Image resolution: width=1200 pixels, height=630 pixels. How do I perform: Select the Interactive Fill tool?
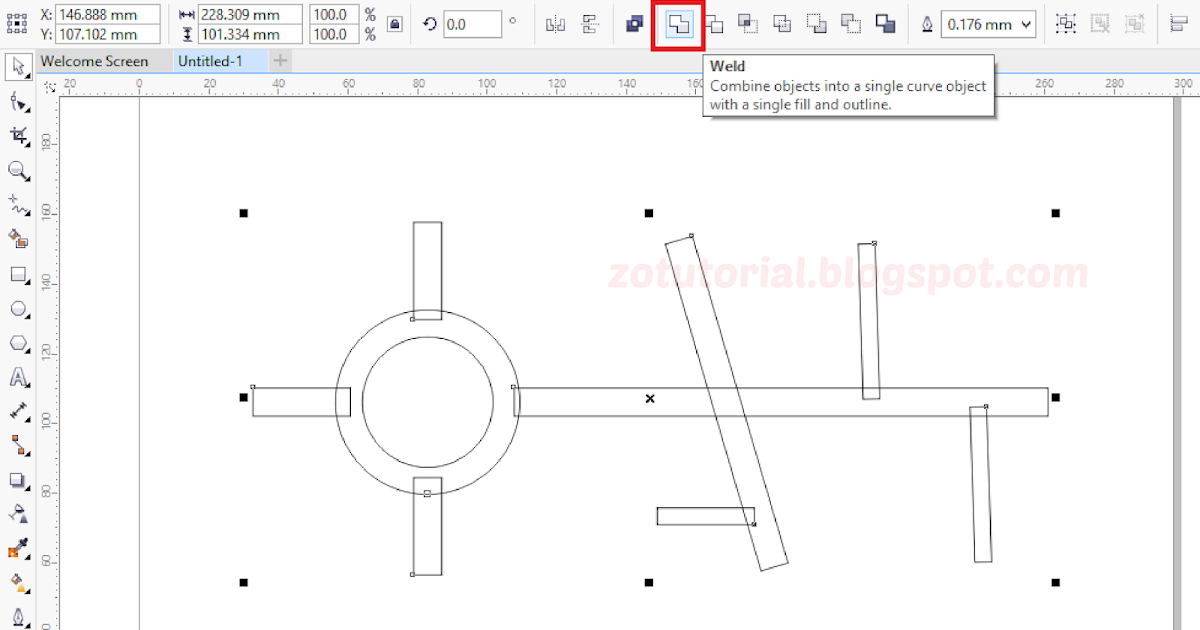pos(18,583)
